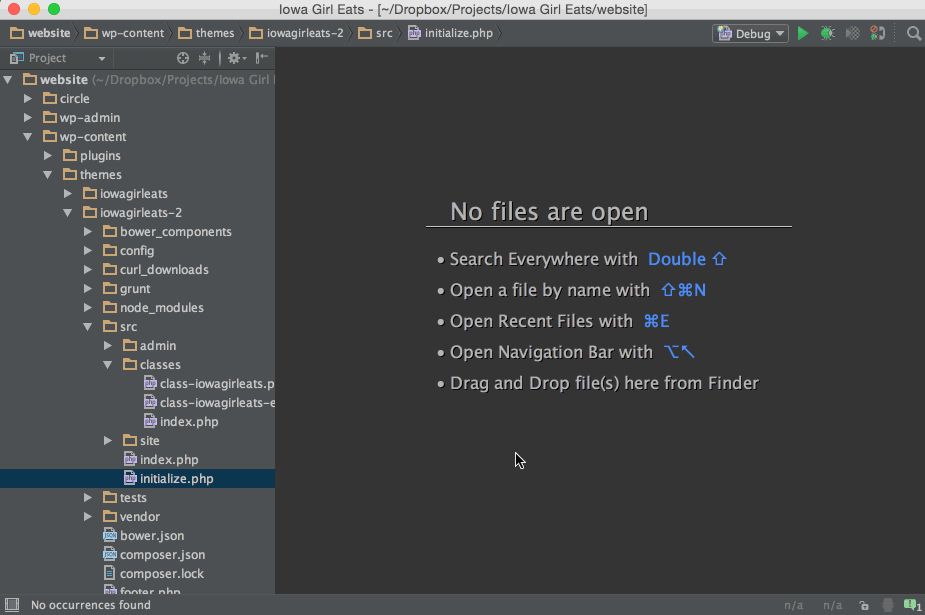The width and height of the screenshot is (925, 615).
Task: Select the config folder row
Action: [137, 251]
